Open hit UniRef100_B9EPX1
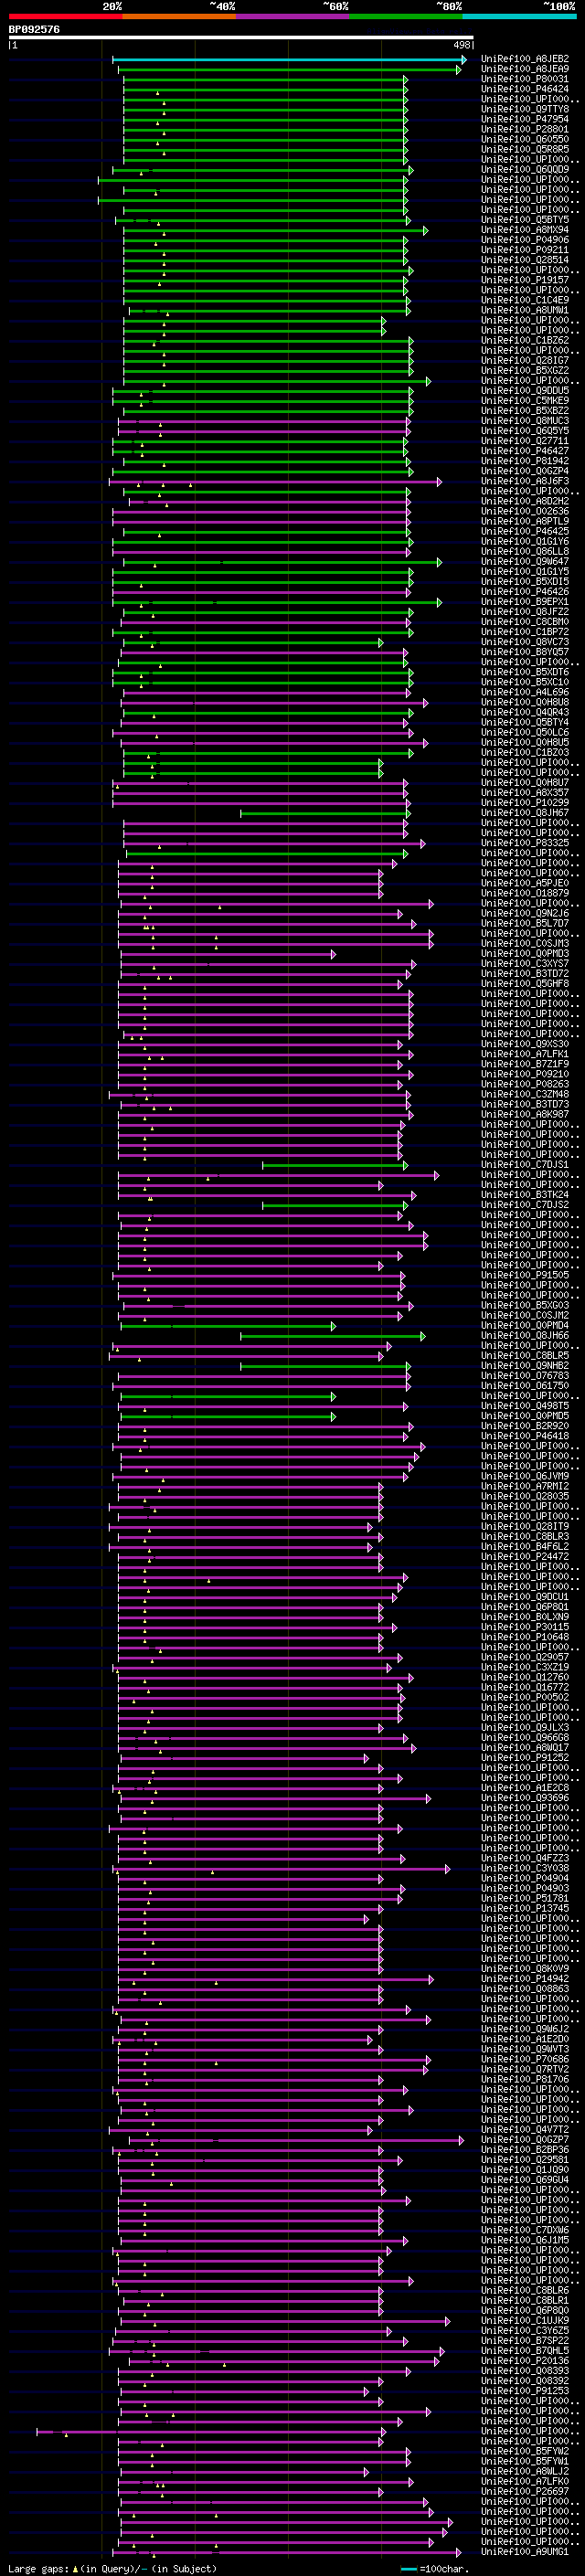 (525, 601)
